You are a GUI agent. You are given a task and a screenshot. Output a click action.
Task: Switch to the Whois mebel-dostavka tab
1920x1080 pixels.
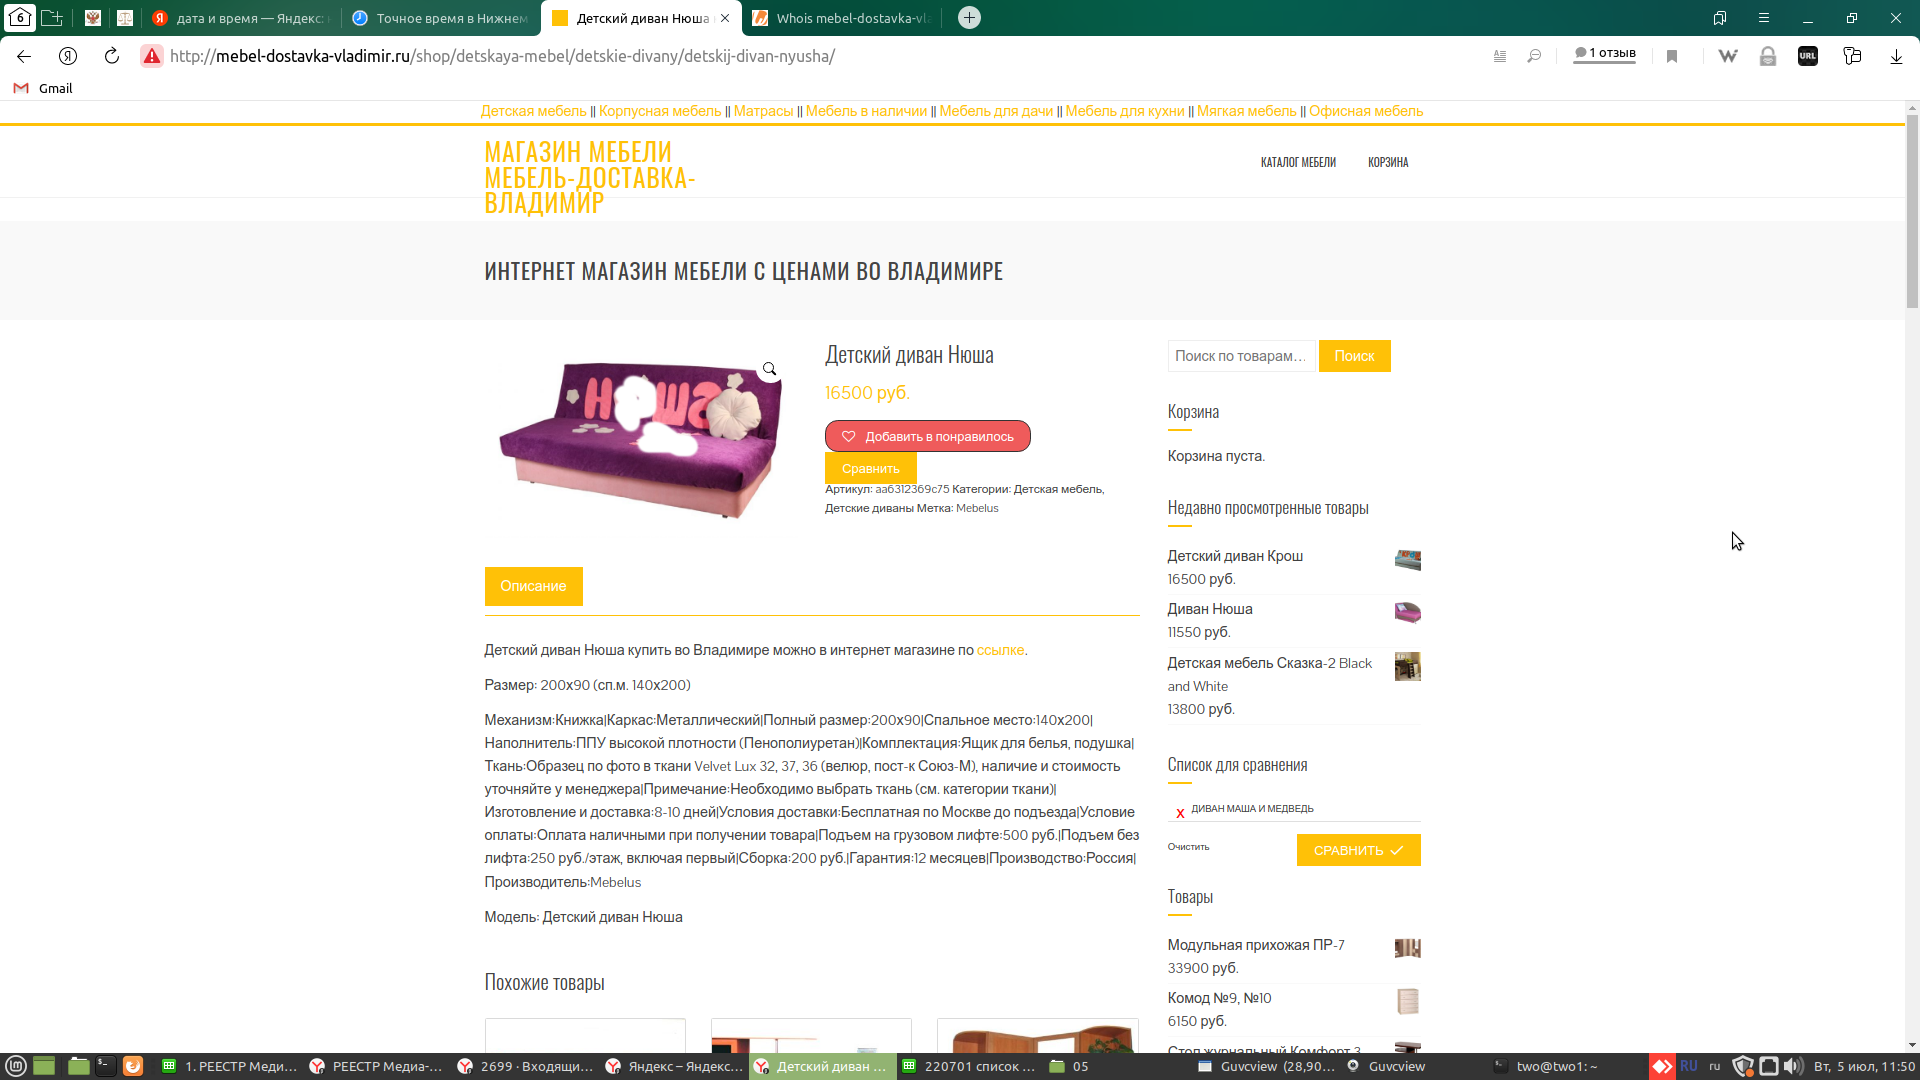[843, 18]
